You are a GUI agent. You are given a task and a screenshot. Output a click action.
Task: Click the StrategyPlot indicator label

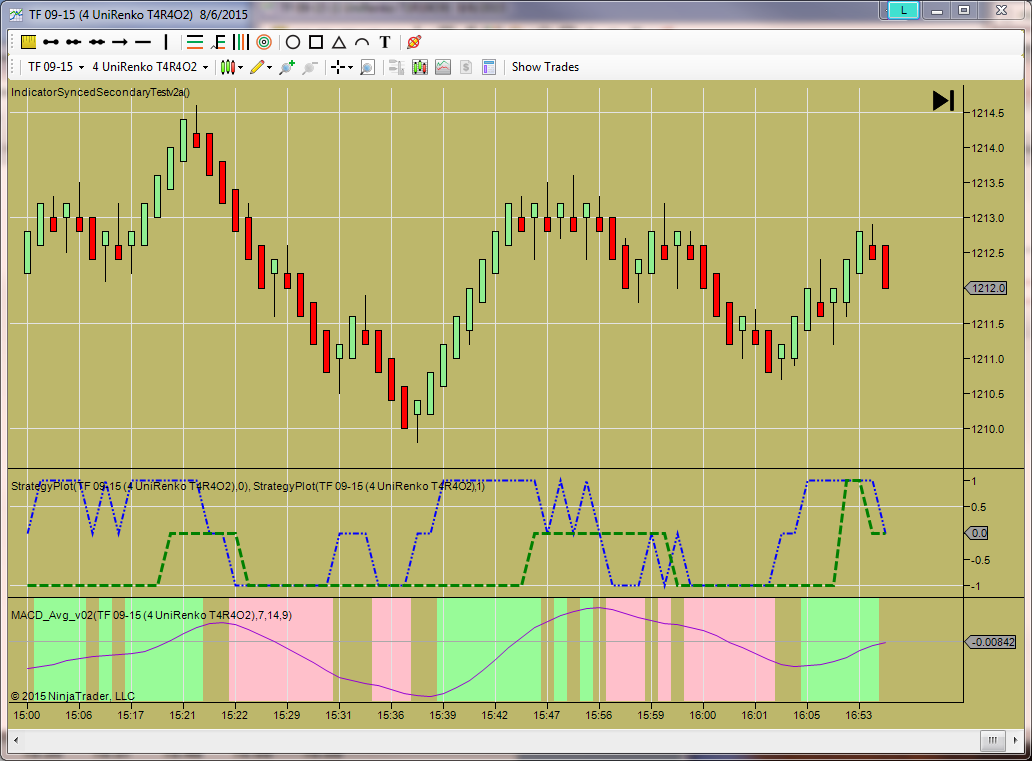coord(247,486)
